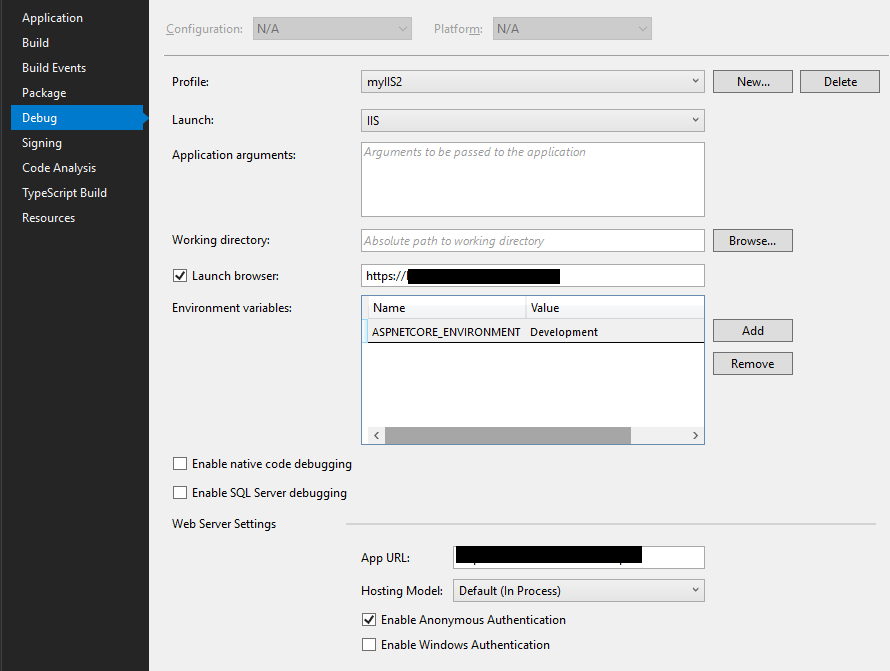
Task: Open the Application settings tab
Action: pos(52,18)
